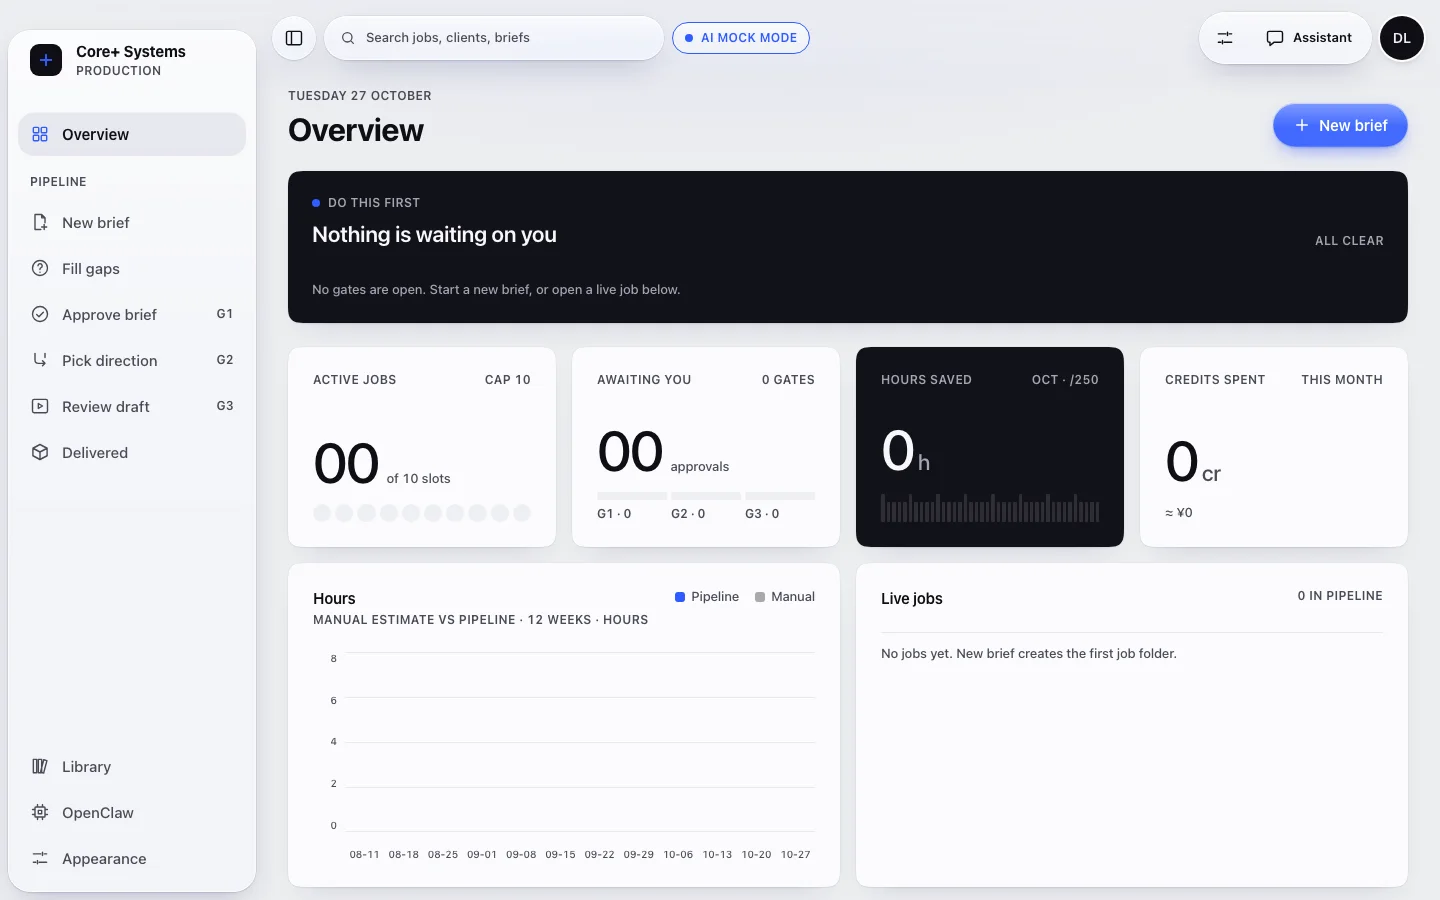Open Review draft from the sidebar
This screenshot has width=1440, height=900.
tap(132, 406)
